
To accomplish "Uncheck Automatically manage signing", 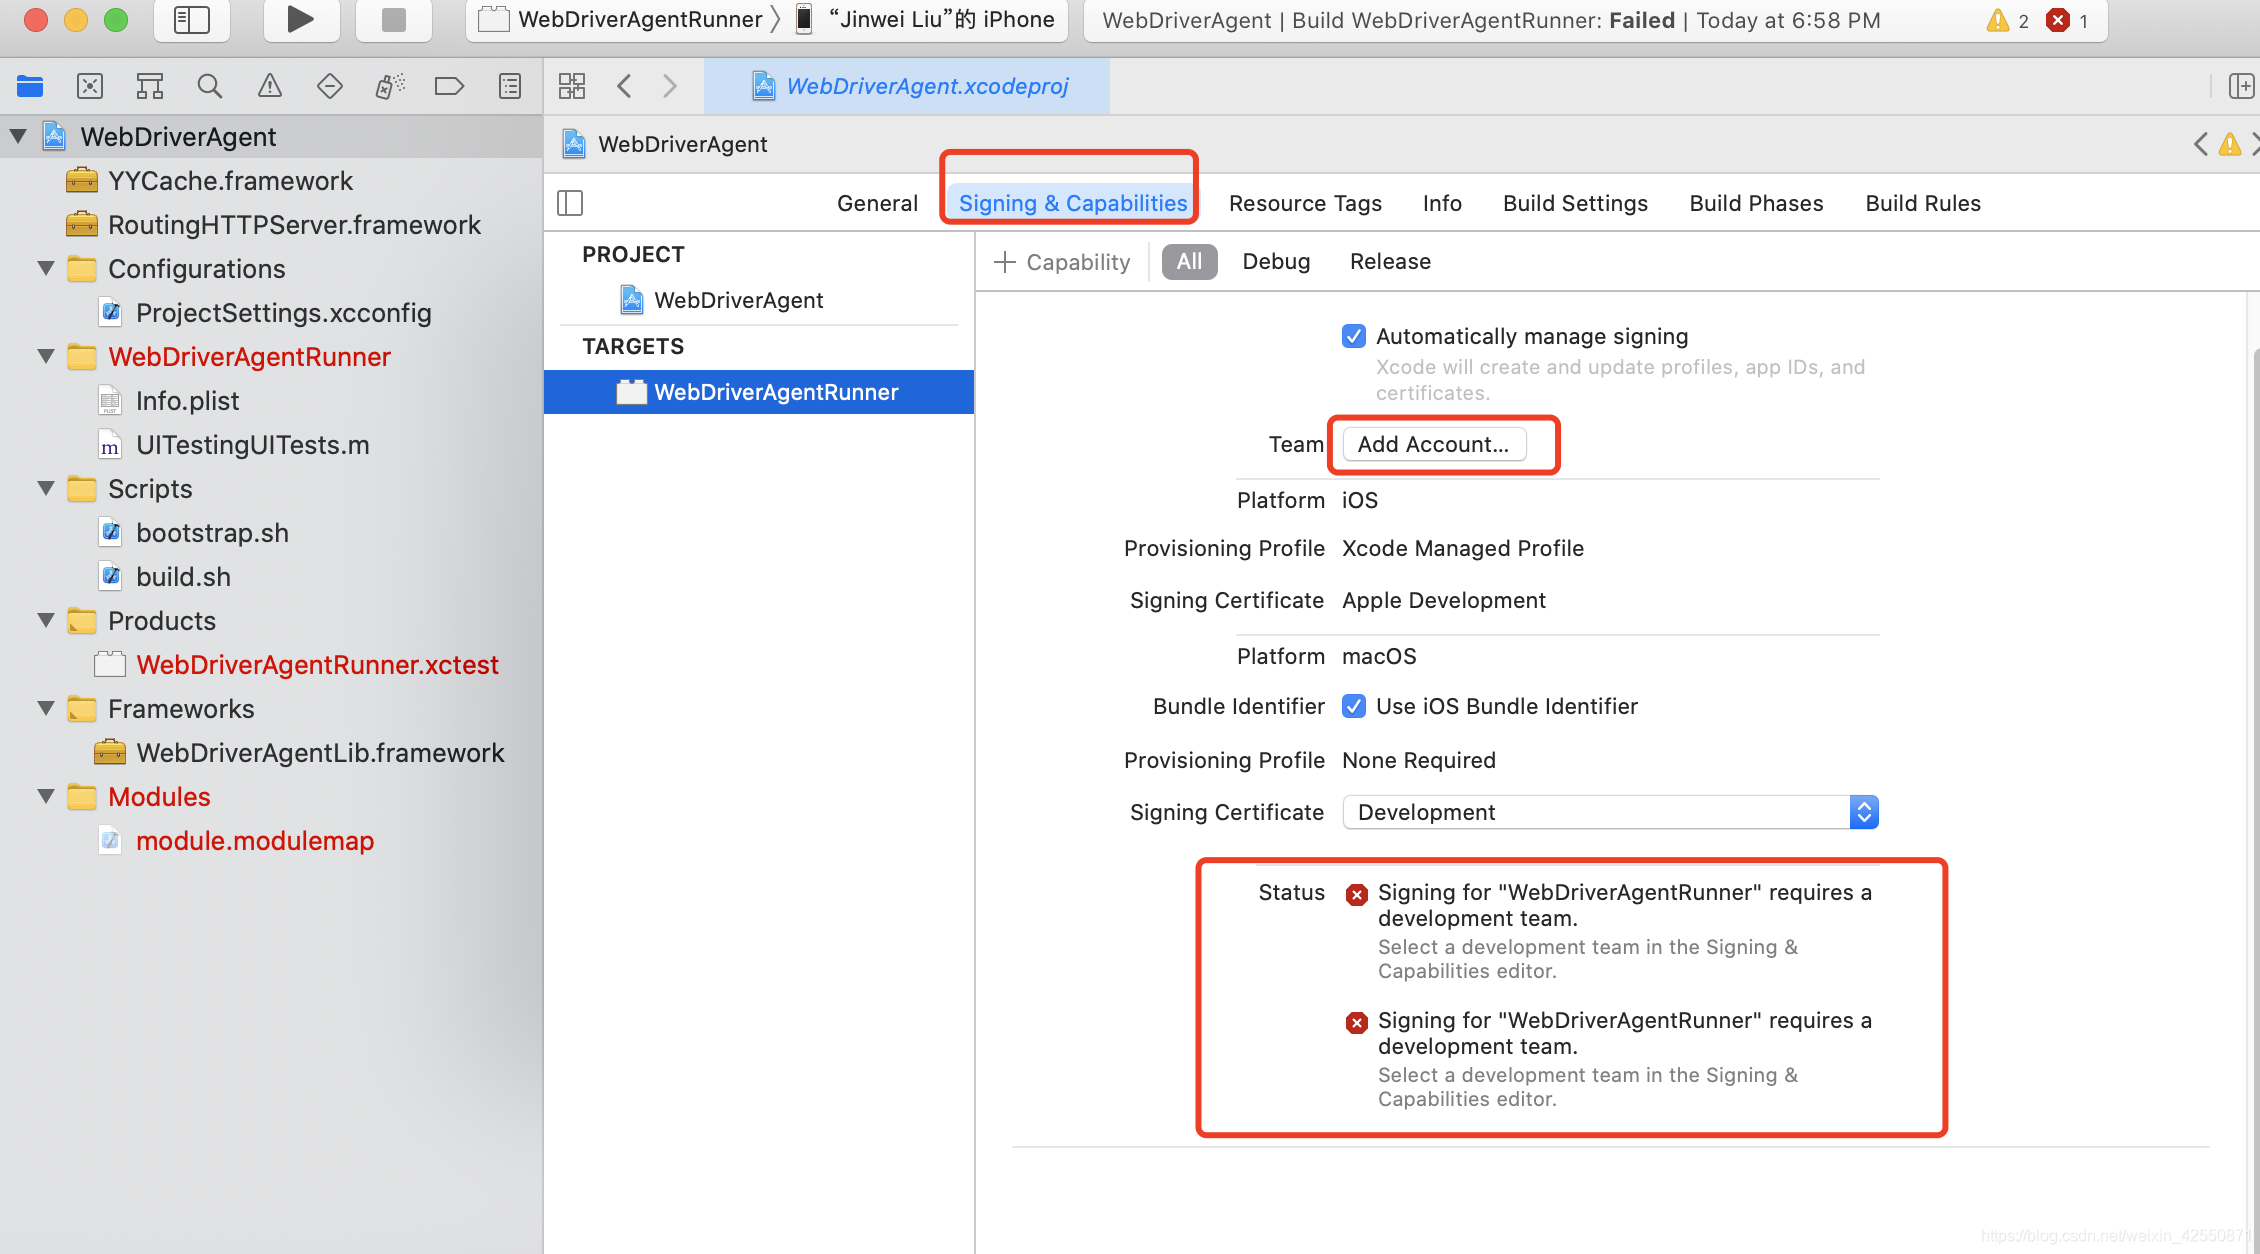I will pos(1354,336).
